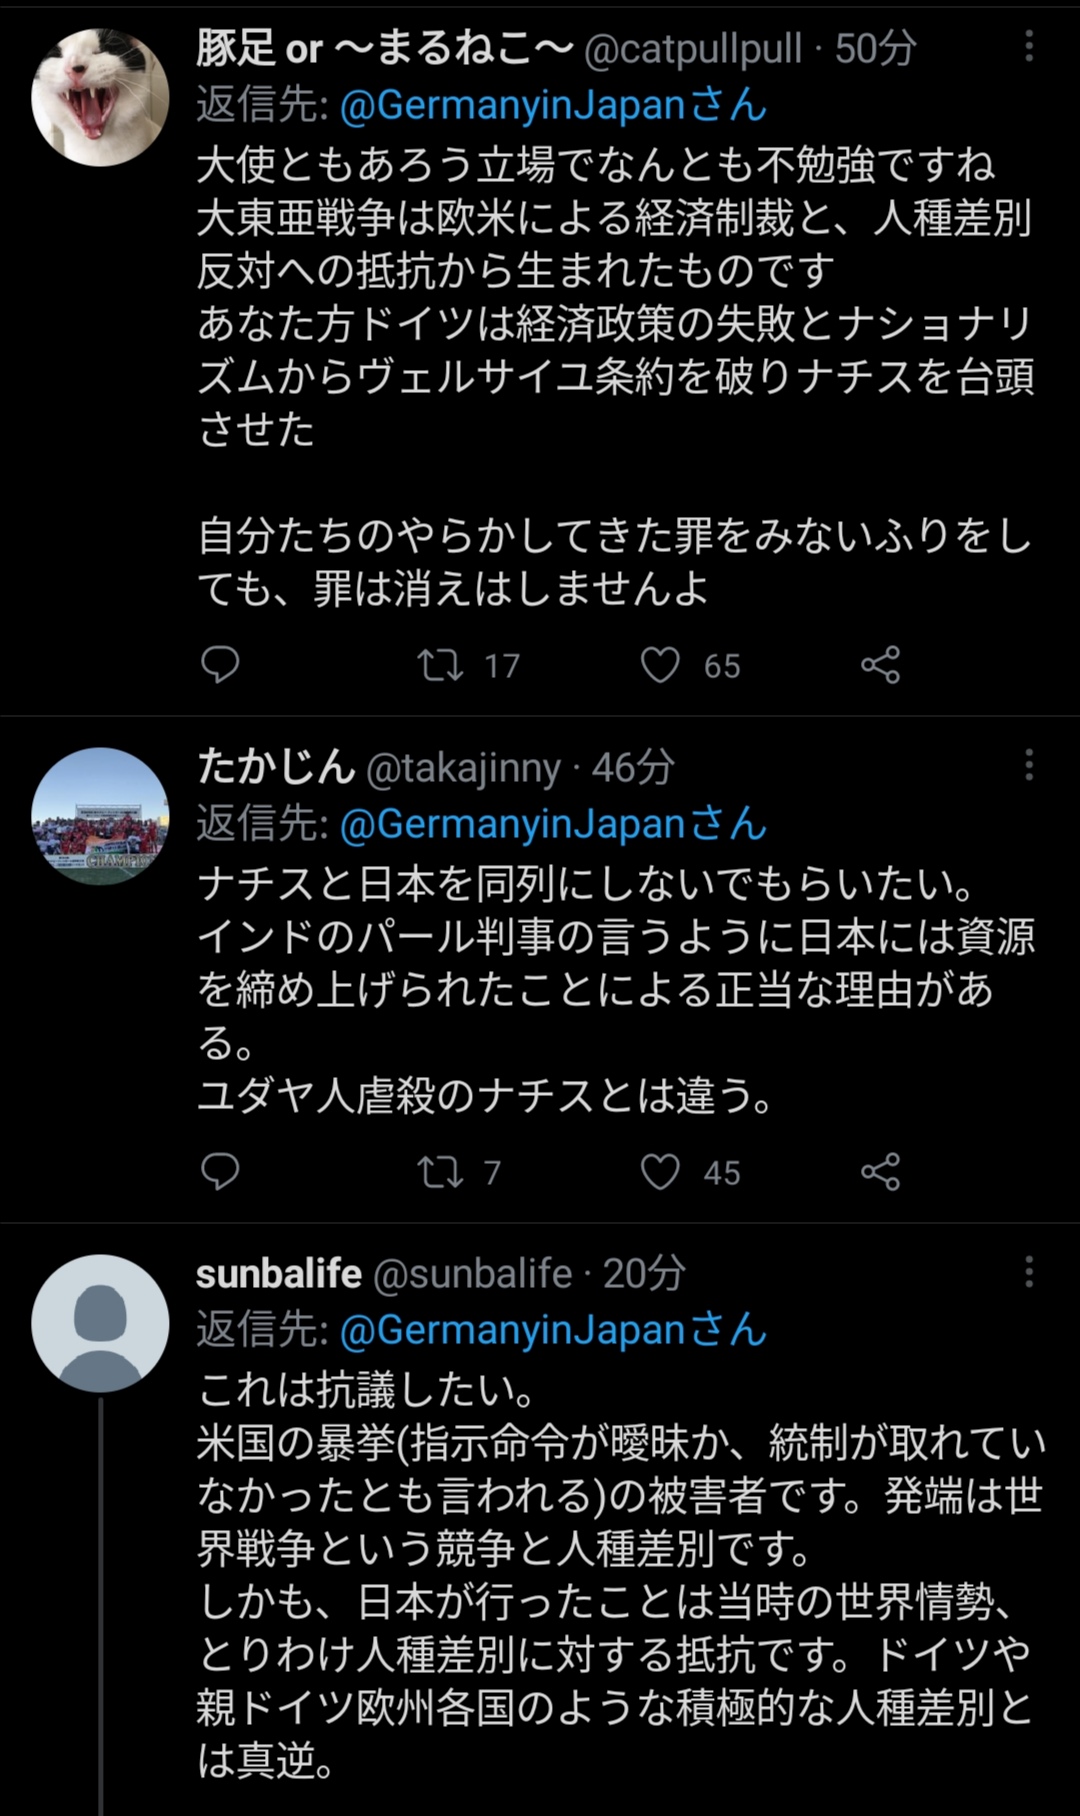Open more options for catpullpull tweet
This screenshot has width=1080, height=1816.
click(1029, 46)
